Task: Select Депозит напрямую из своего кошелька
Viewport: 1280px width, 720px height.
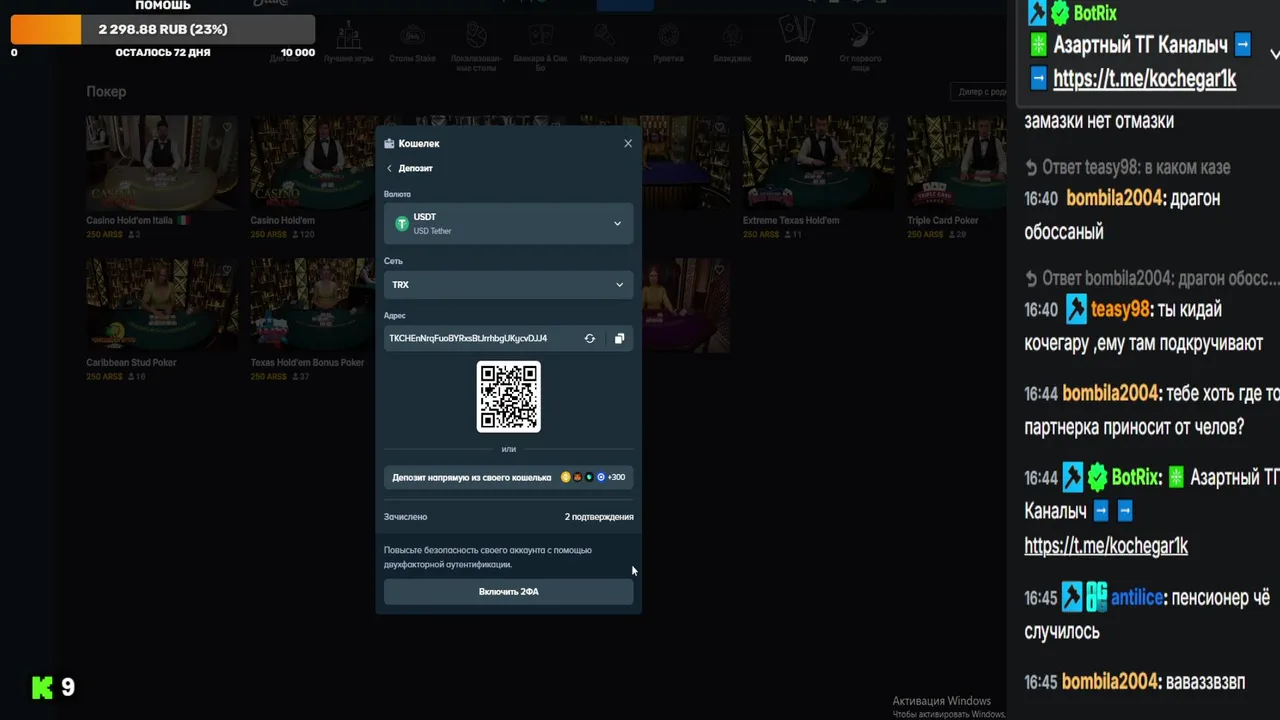Action: 508,477
